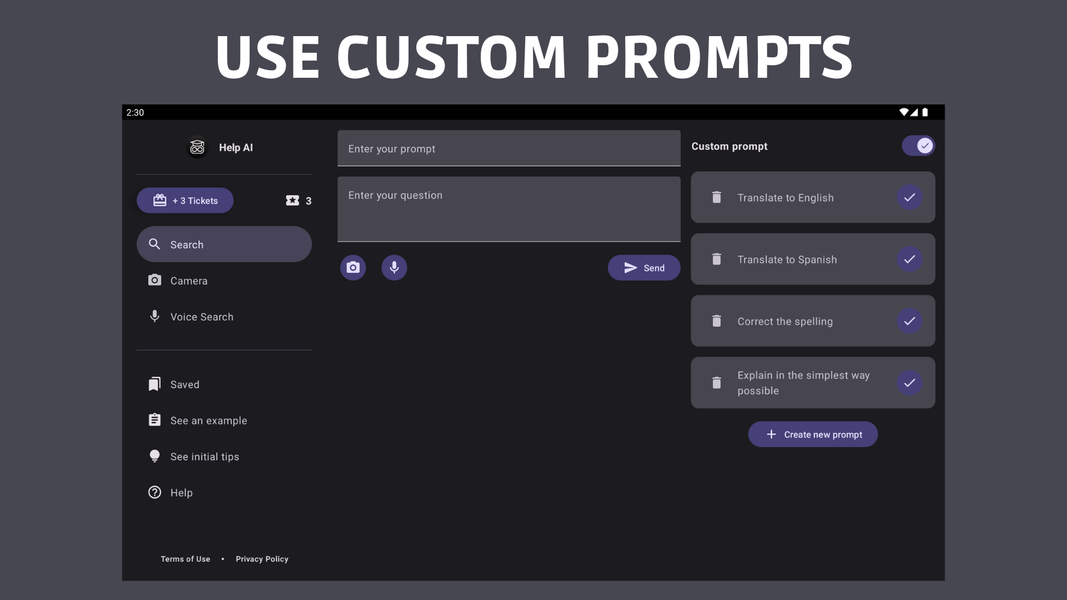Click the Help AI owl logo

click(x=197, y=147)
